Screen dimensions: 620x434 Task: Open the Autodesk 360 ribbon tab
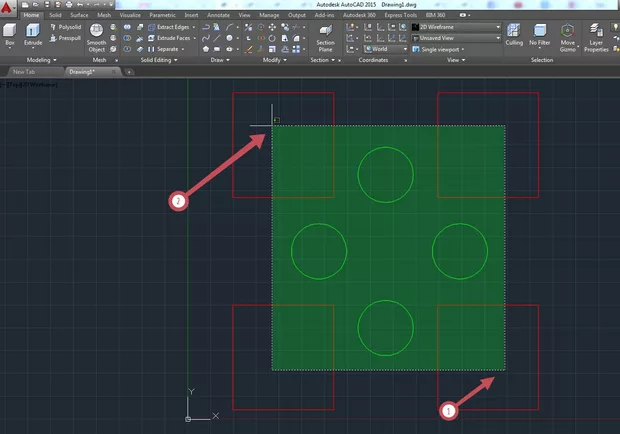click(x=359, y=15)
